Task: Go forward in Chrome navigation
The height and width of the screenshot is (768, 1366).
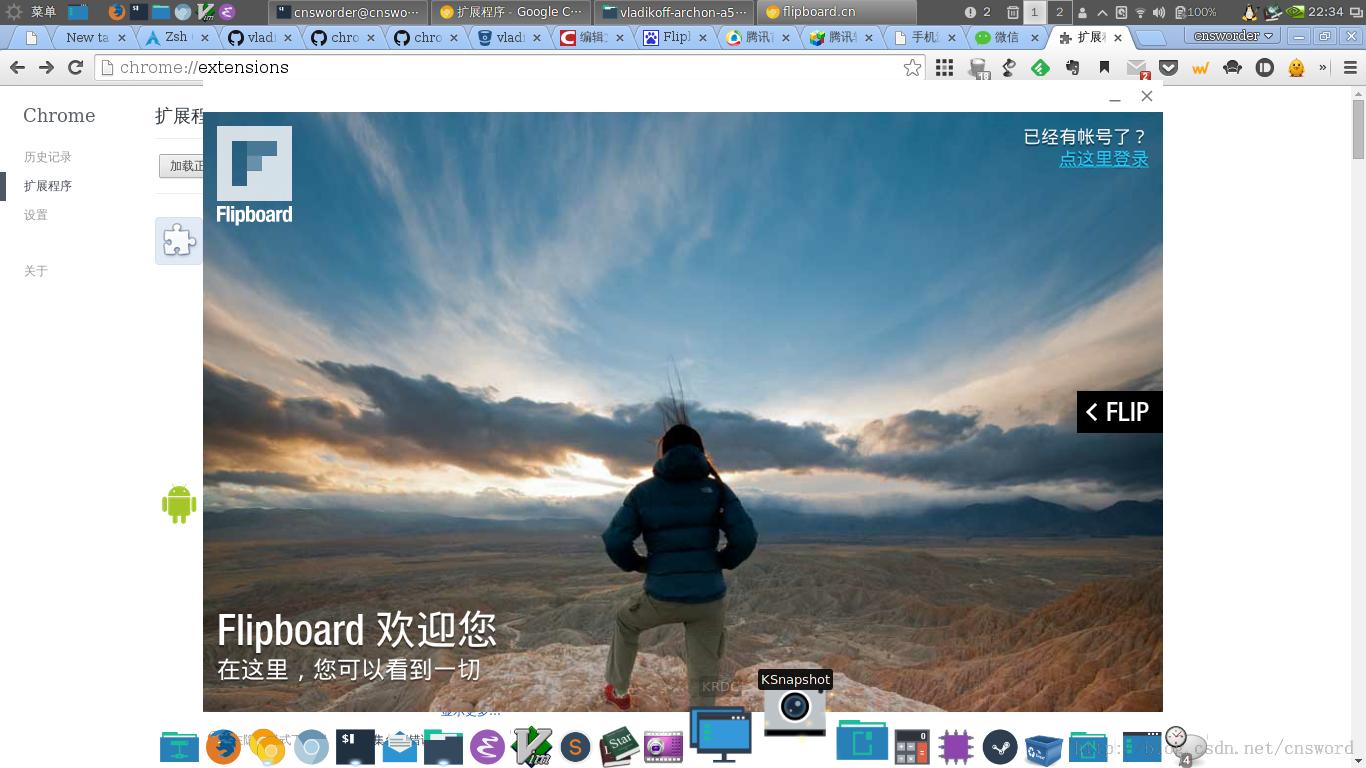Action: 46,68
